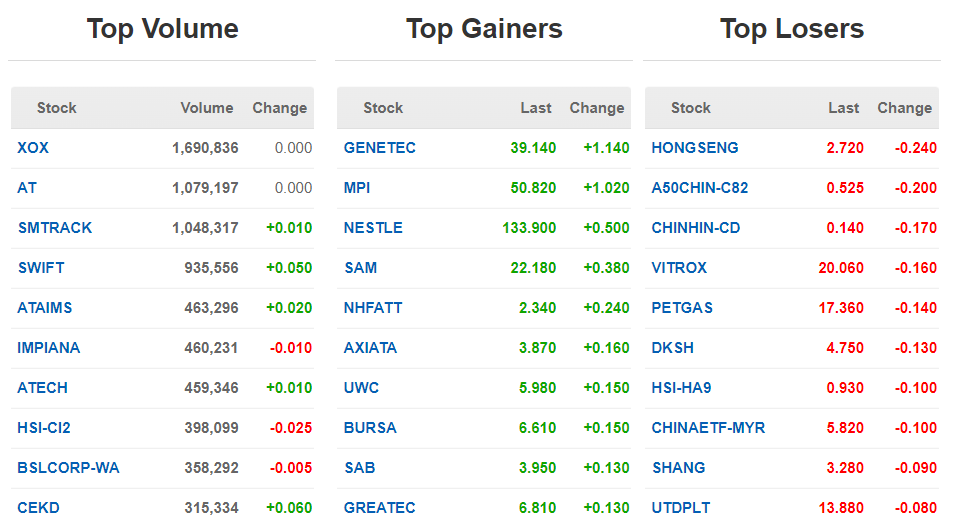Click HONGSENG last price 2.720
Image resolution: width=954 pixels, height=526 pixels.
(845, 148)
